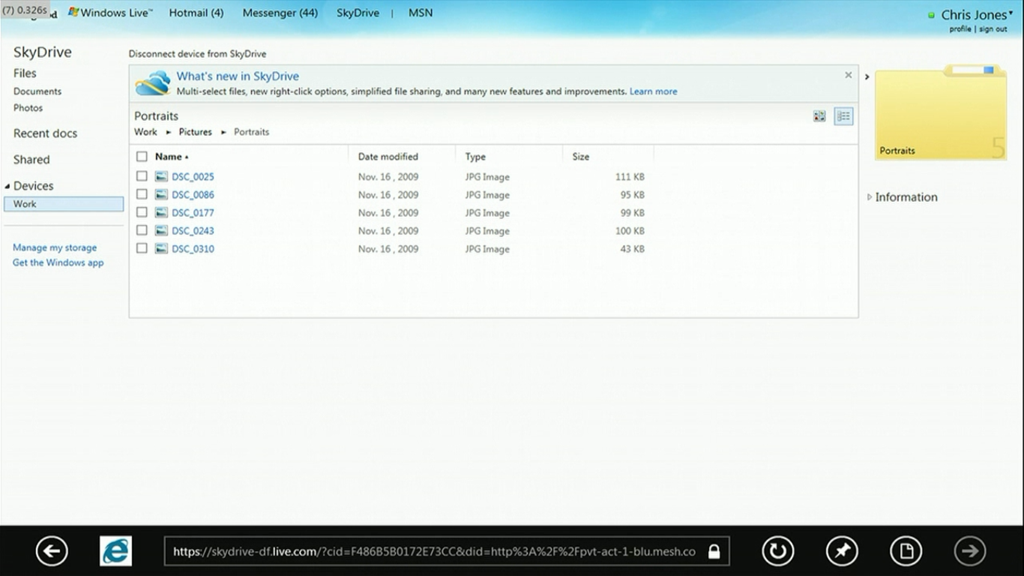Screen dimensions: 1024x576
Task: Sort files by Date modified column
Action: 388,157
